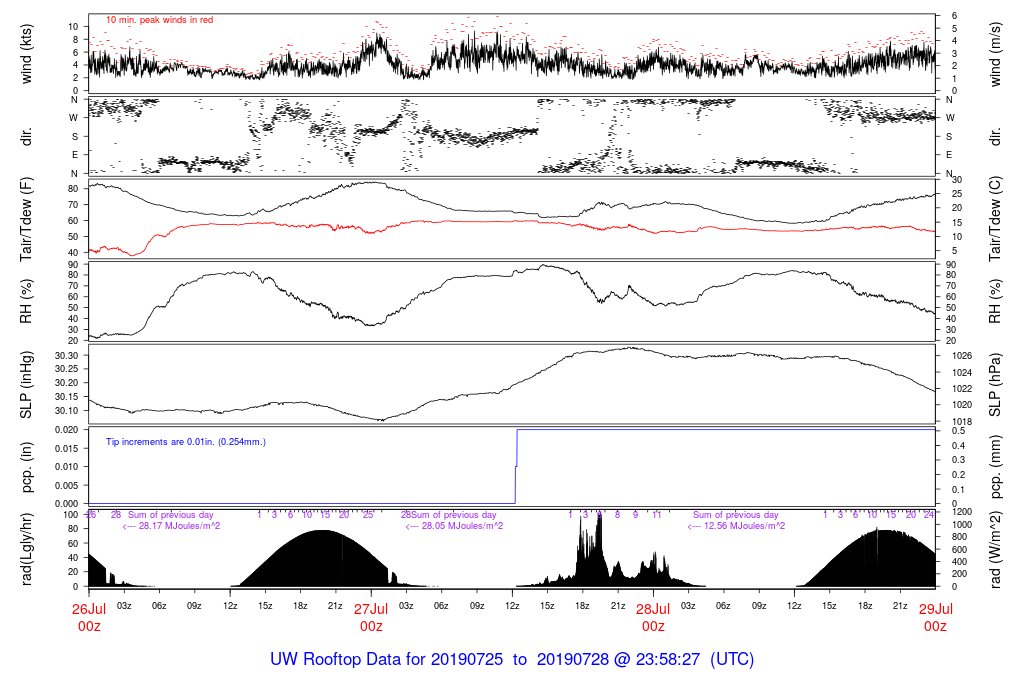Click the '1026' hPa tick value
The width and height of the screenshot is (1024, 700).
962,356
